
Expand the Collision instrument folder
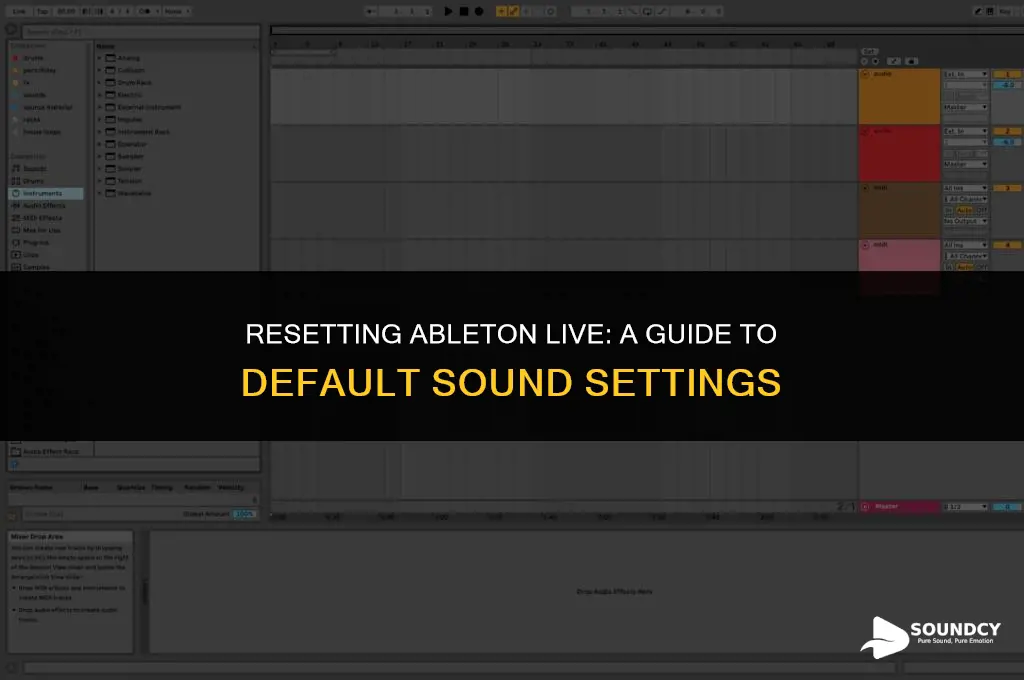(99, 71)
